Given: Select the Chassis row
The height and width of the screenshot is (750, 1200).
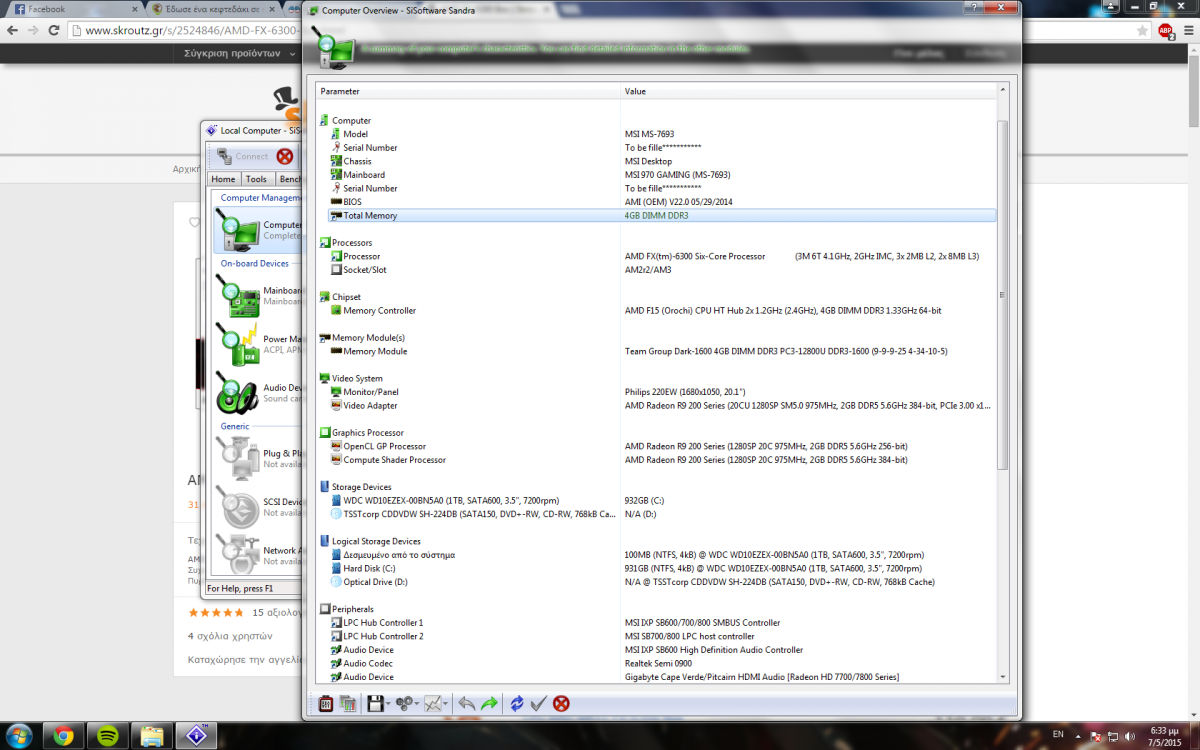Looking at the screenshot, I should point(656,161).
